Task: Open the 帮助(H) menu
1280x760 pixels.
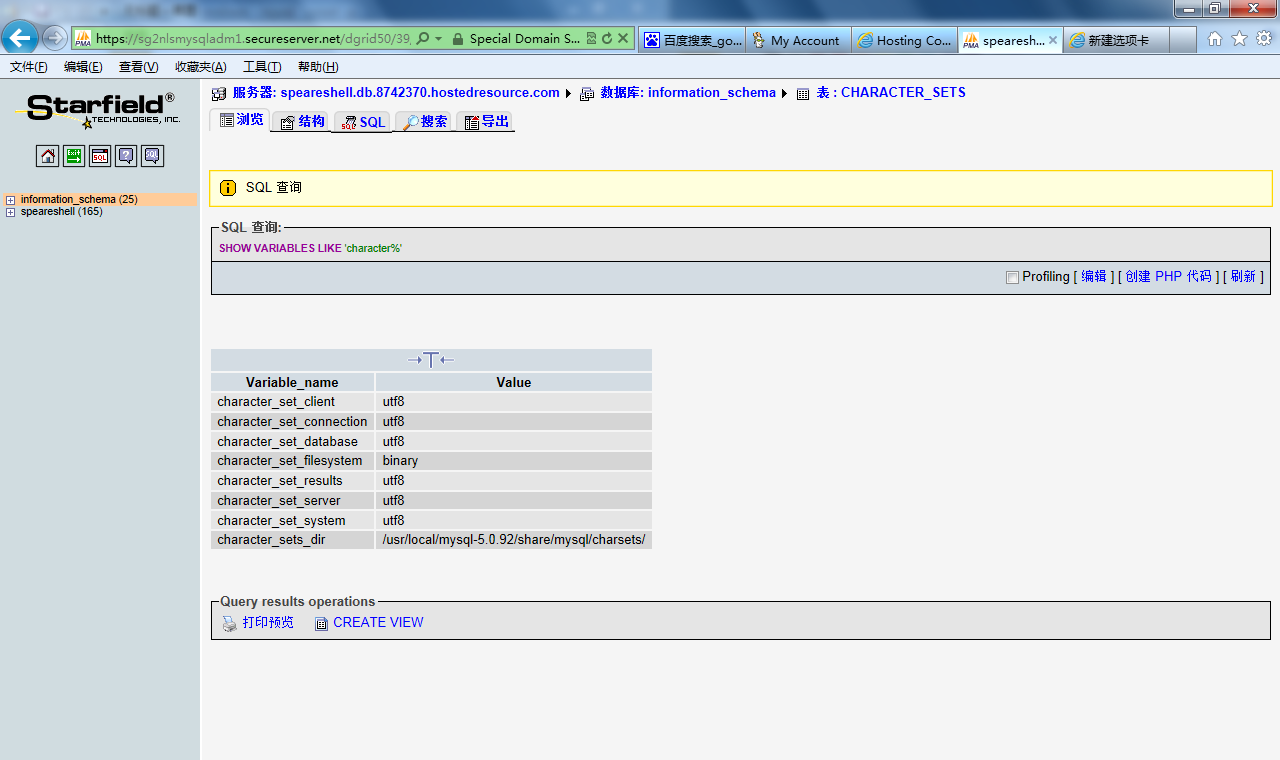Action: (x=318, y=67)
